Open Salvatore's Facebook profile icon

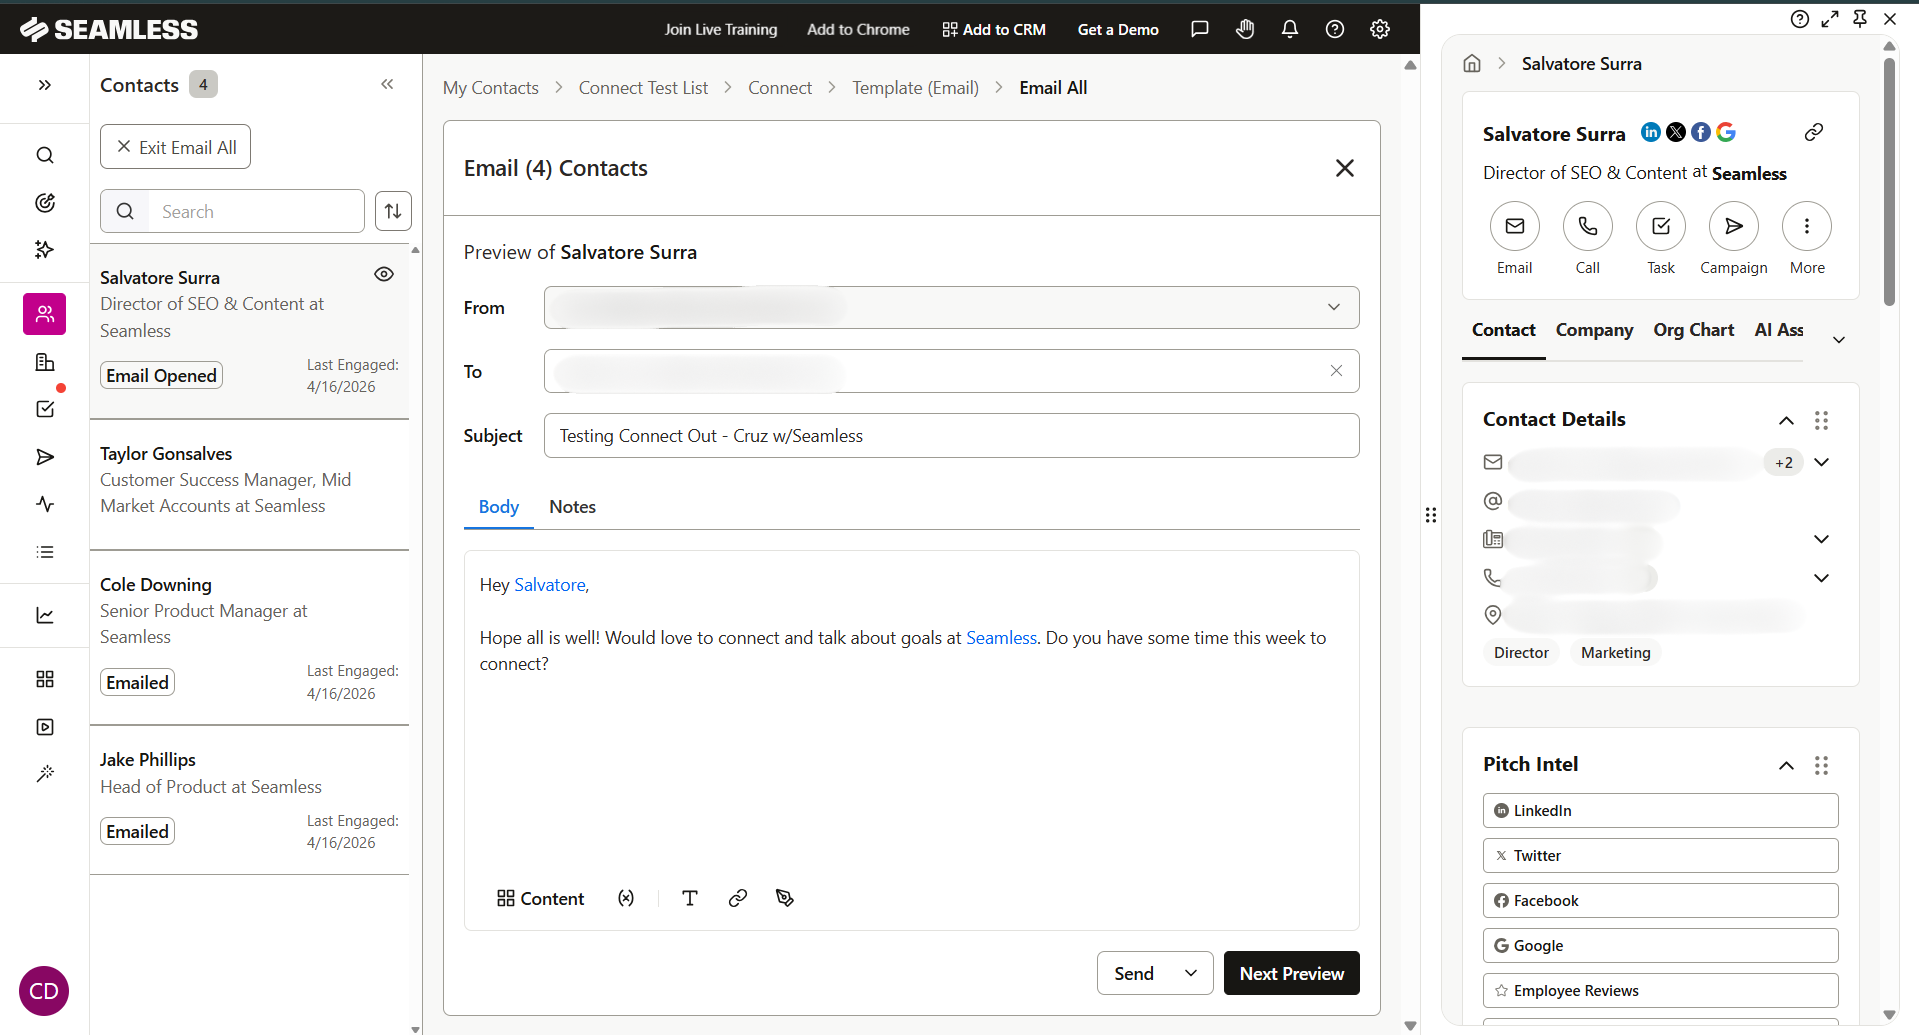[x=1701, y=132]
